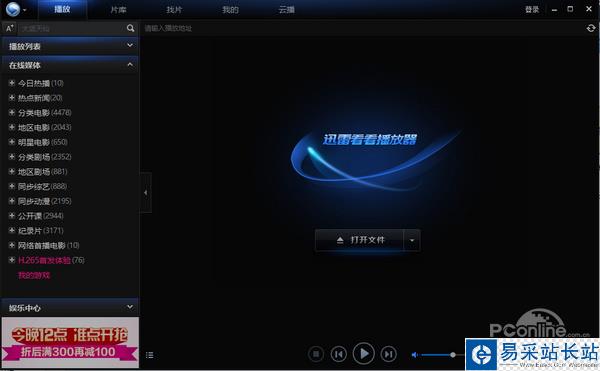Expand the 娱乐中心 section chevron

pos(130,307)
